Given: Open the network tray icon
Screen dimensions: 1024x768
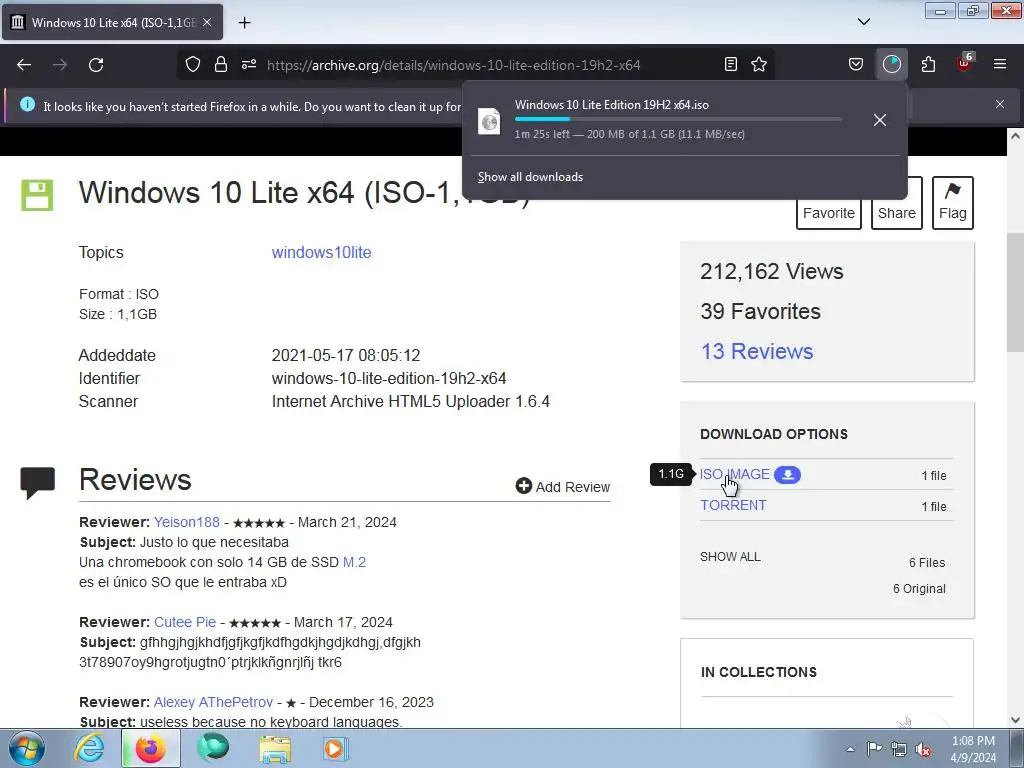Looking at the screenshot, I should (899, 749).
